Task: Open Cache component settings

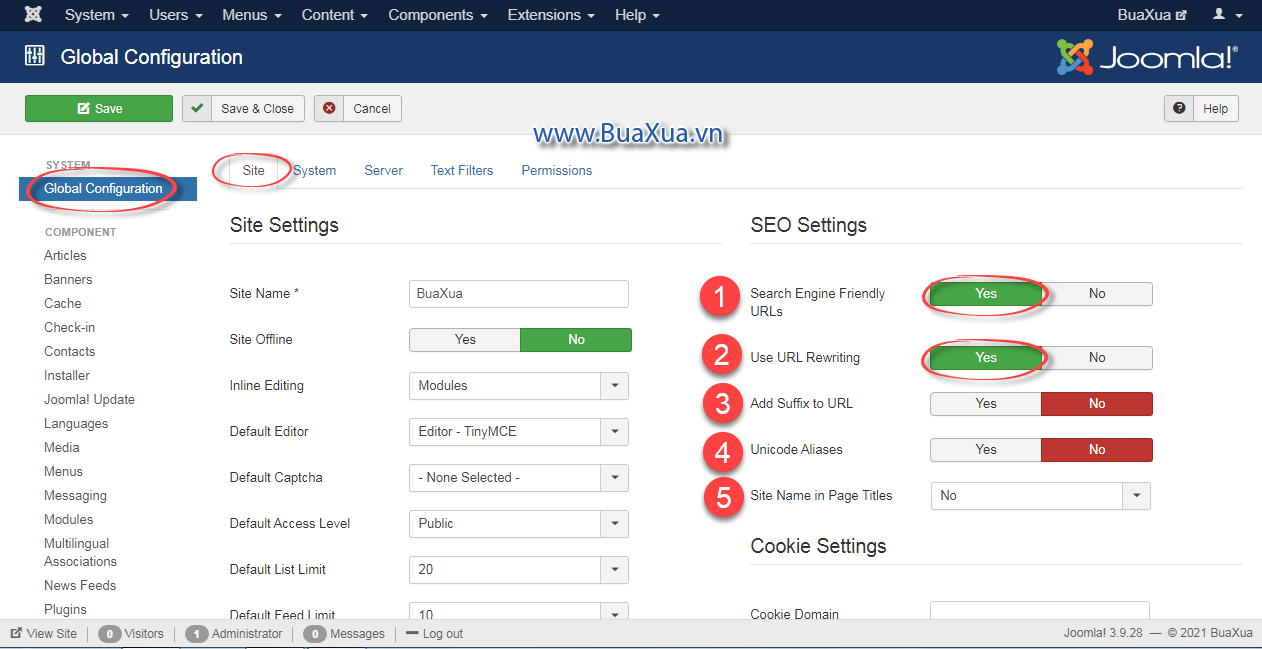Action: tap(63, 303)
